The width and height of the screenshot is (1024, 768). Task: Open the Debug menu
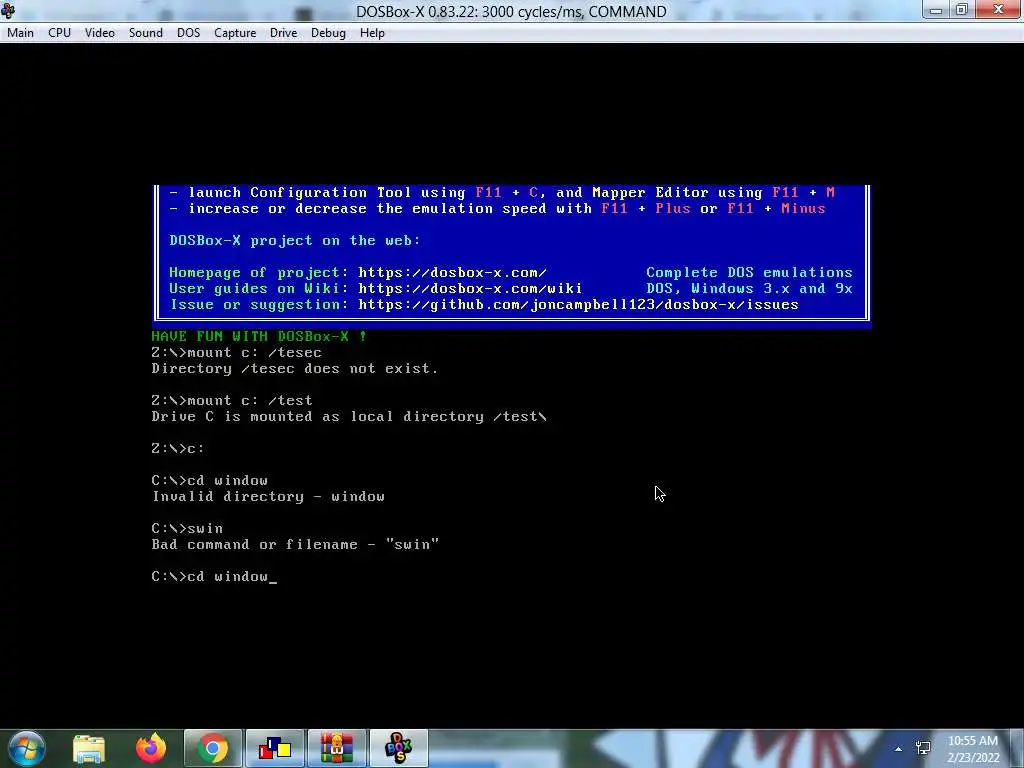point(328,33)
